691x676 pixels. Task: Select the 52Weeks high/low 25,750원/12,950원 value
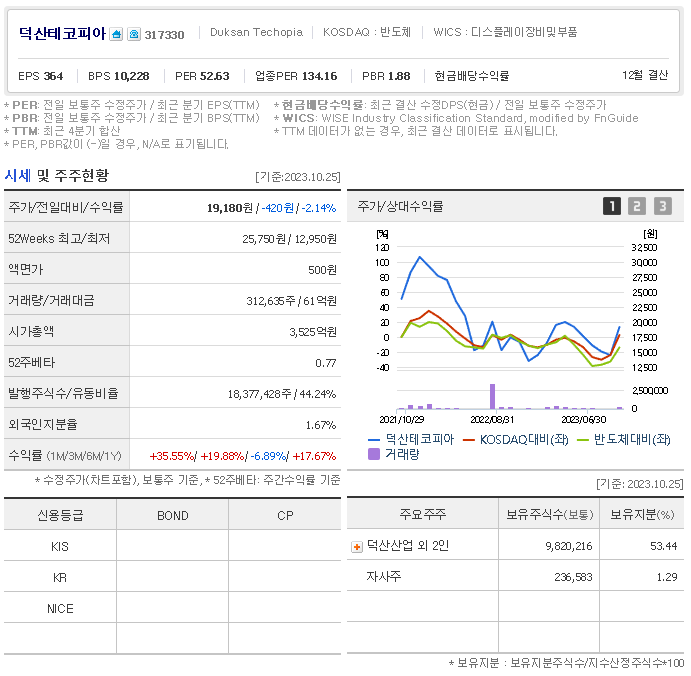point(290,239)
